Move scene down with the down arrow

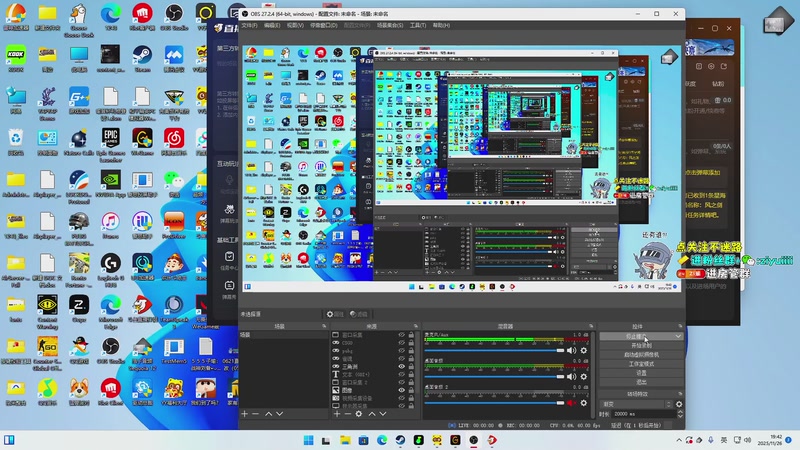click(280, 414)
